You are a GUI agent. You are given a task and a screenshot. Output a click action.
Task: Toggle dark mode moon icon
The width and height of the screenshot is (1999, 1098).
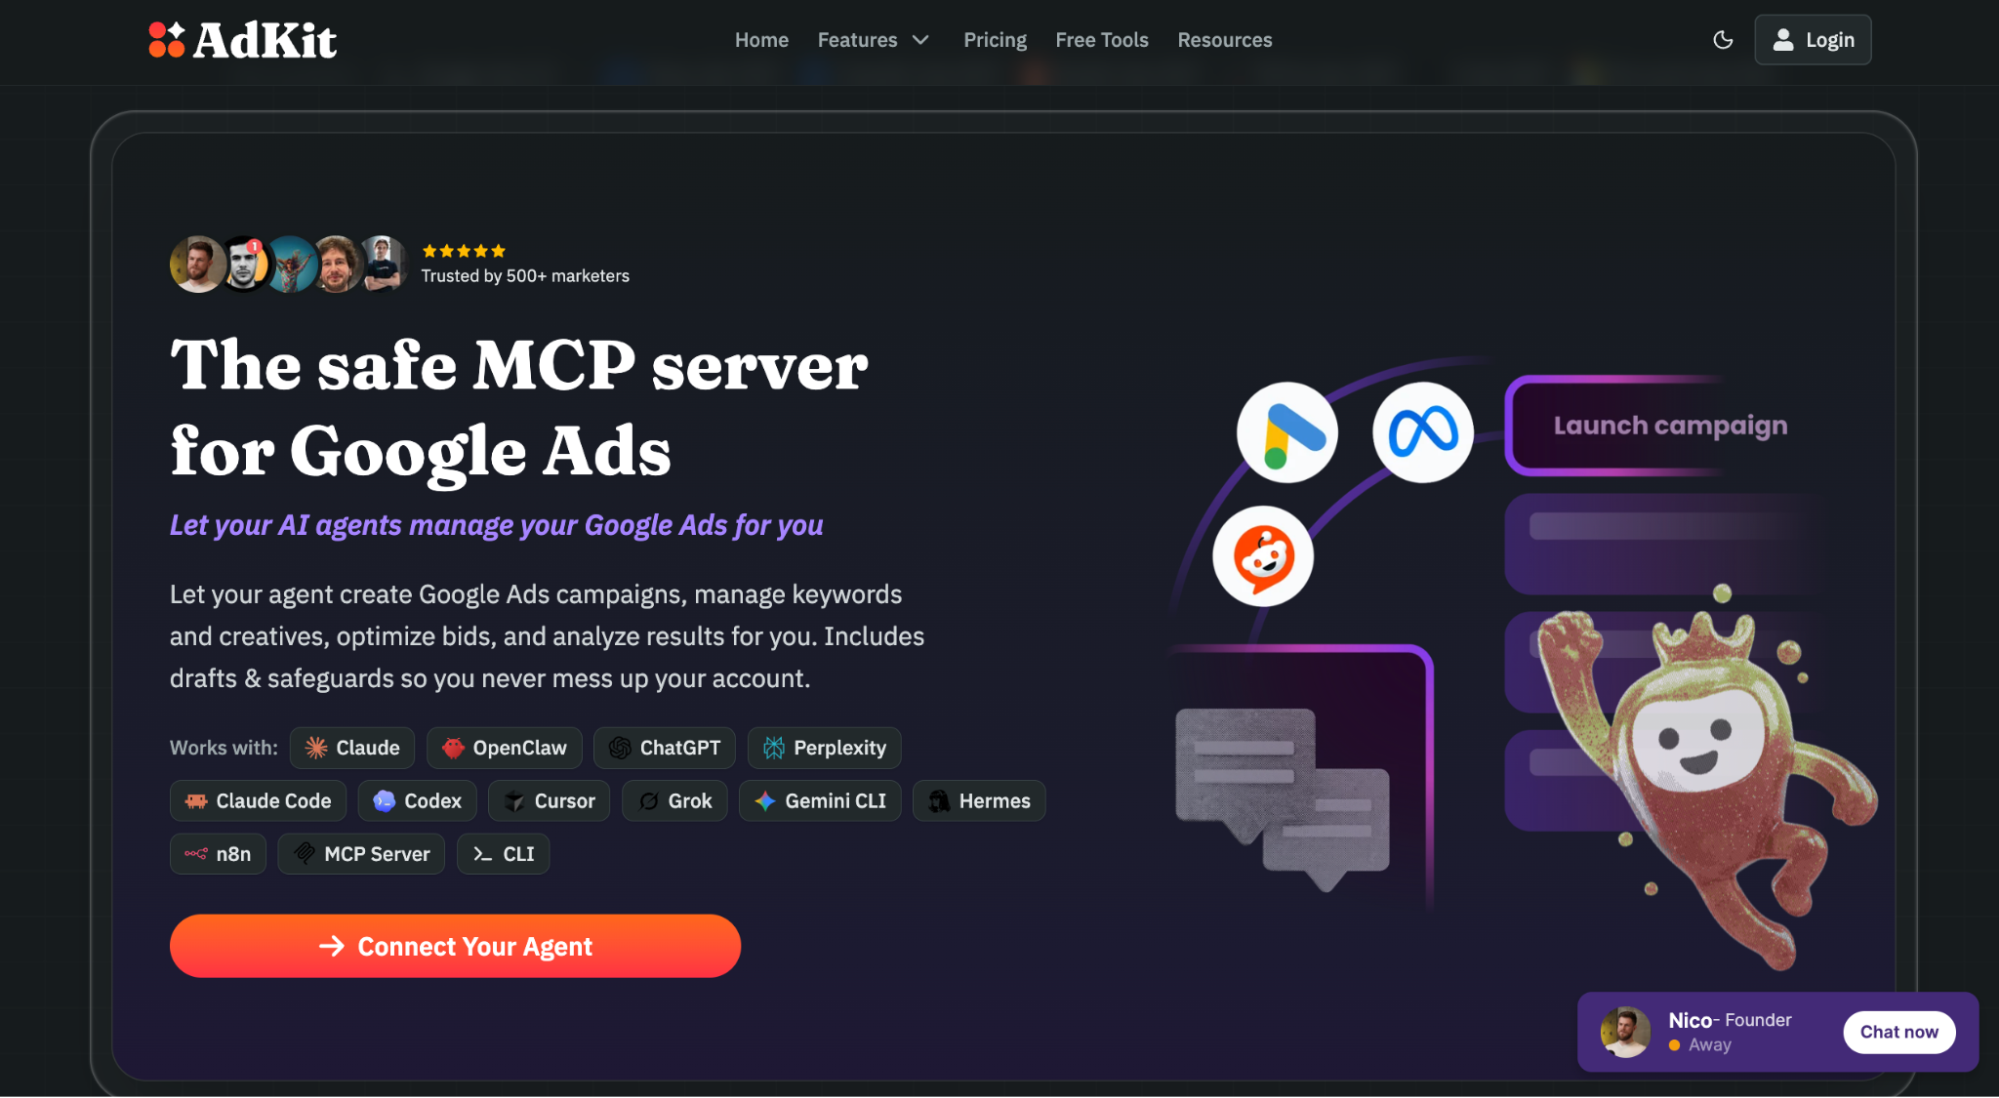pyautogui.click(x=1722, y=40)
